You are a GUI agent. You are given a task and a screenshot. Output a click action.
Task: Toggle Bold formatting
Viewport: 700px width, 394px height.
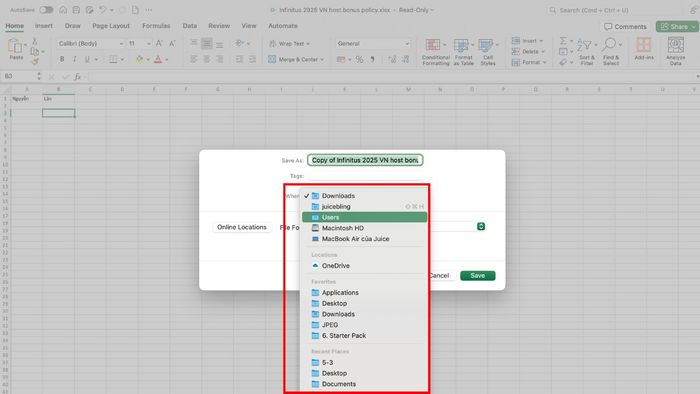pyautogui.click(x=62, y=59)
